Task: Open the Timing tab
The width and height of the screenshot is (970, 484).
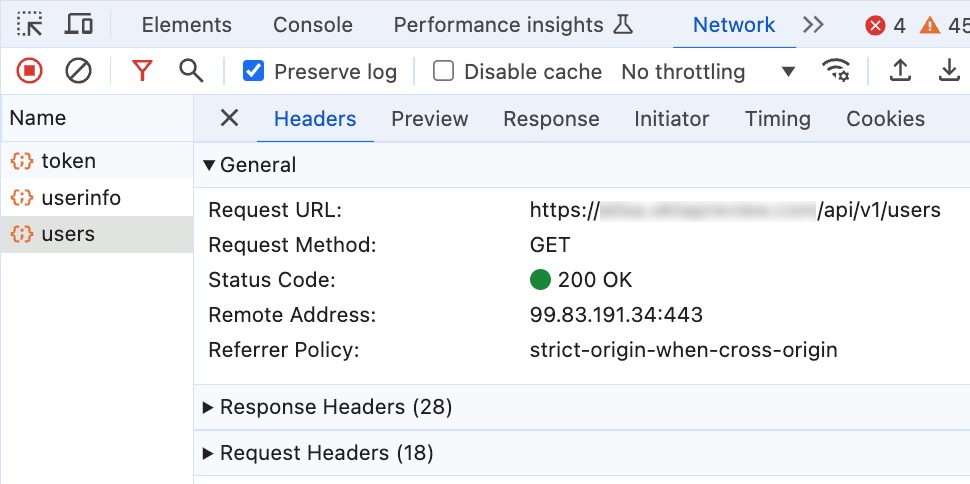Action: [x=777, y=119]
